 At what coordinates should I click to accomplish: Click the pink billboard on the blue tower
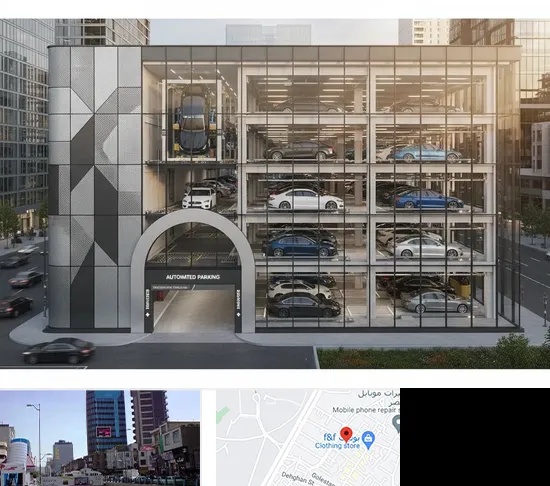coord(104,432)
